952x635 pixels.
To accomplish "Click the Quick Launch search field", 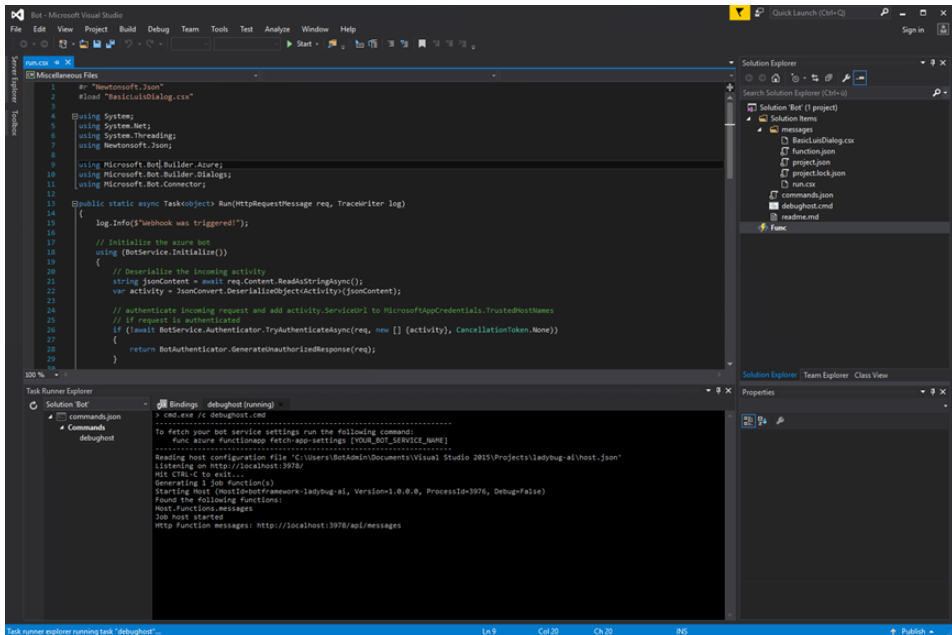I will (824, 13).
